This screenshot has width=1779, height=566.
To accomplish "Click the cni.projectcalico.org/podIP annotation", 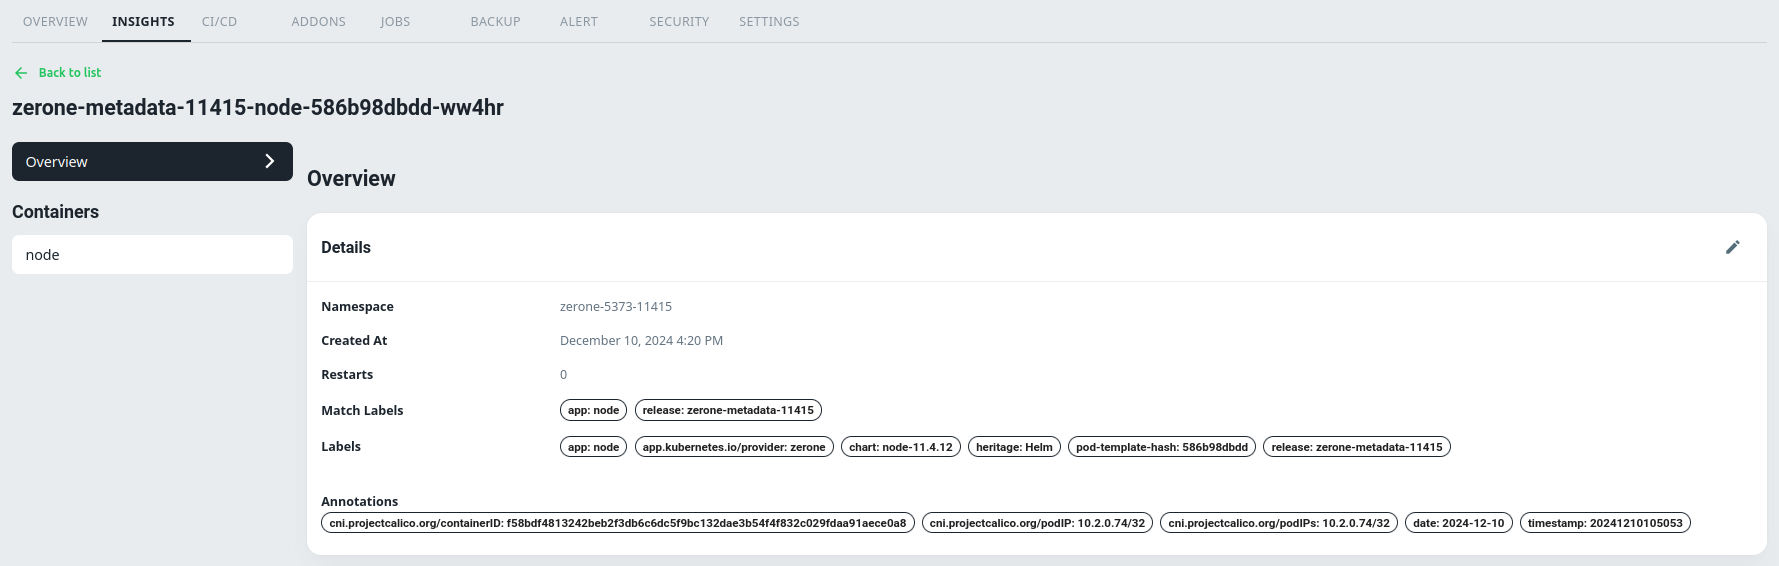I will pos(1037,523).
